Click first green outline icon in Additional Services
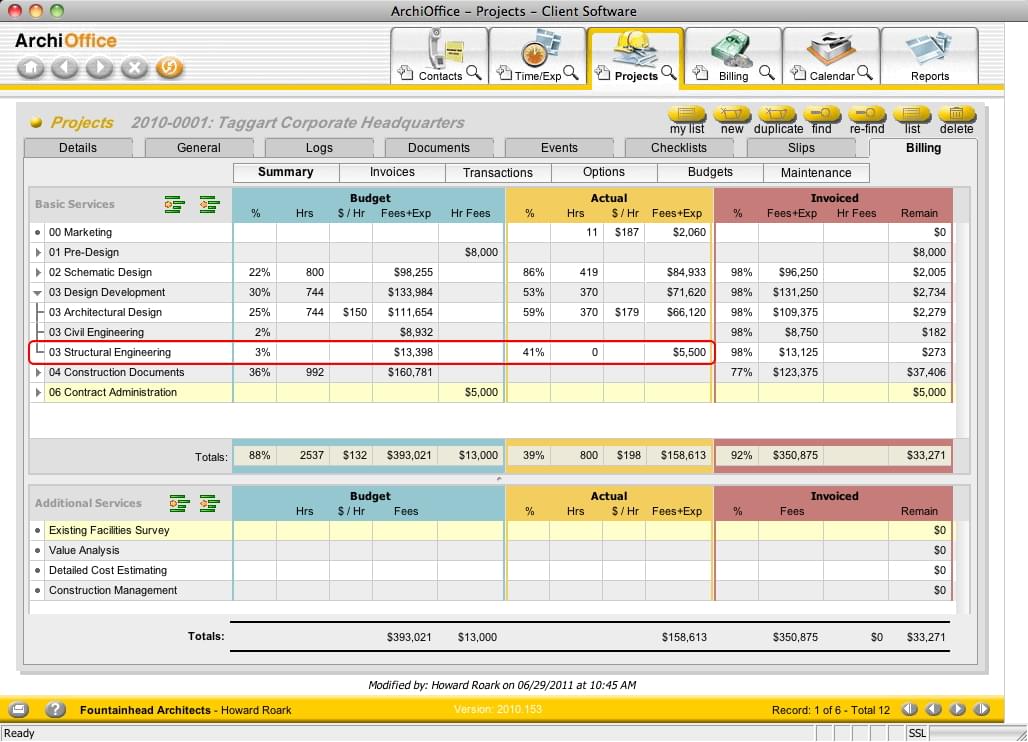 pyautogui.click(x=179, y=503)
